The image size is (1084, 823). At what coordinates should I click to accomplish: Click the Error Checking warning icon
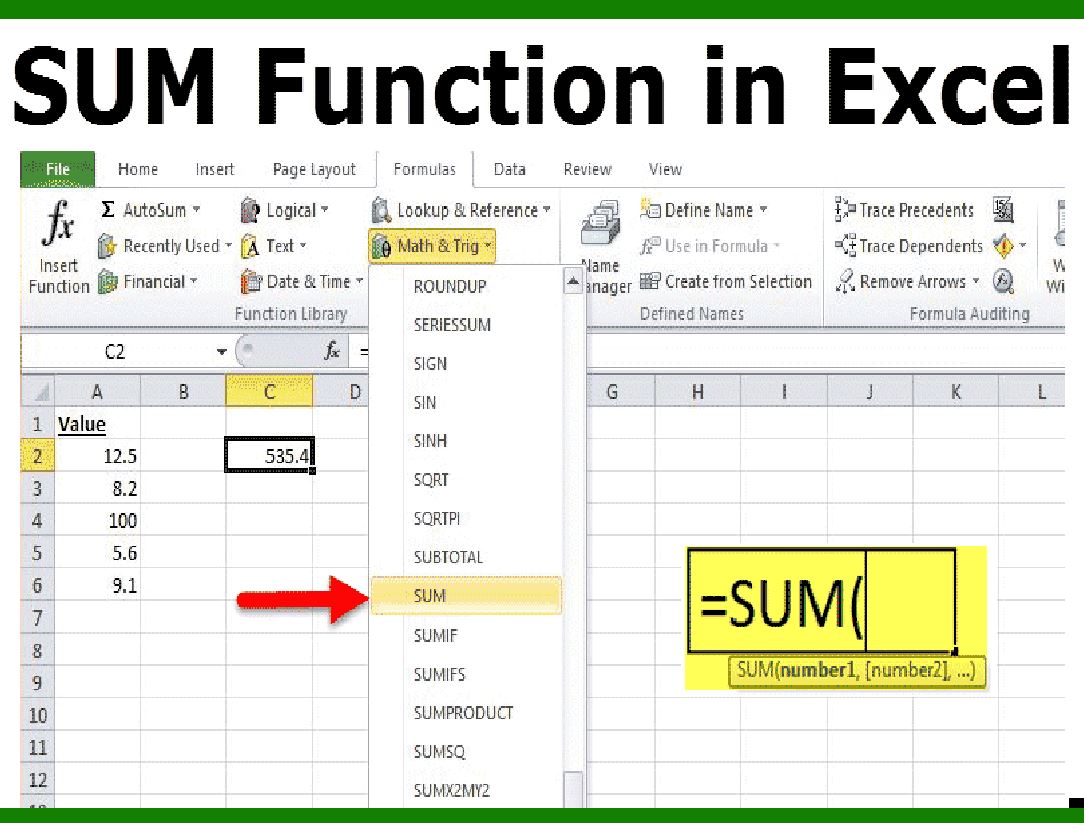point(1003,246)
